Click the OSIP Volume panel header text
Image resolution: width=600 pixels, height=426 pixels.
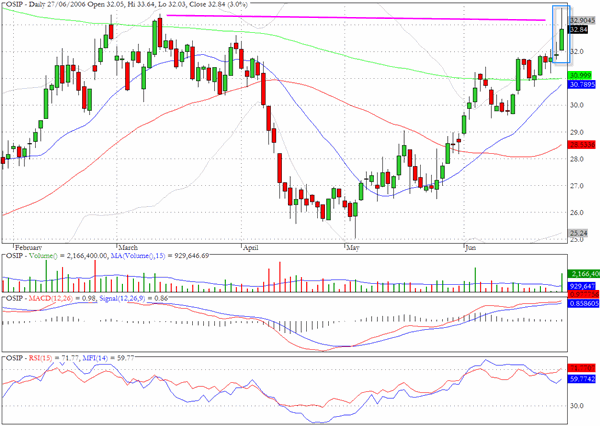(x=57, y=256)
